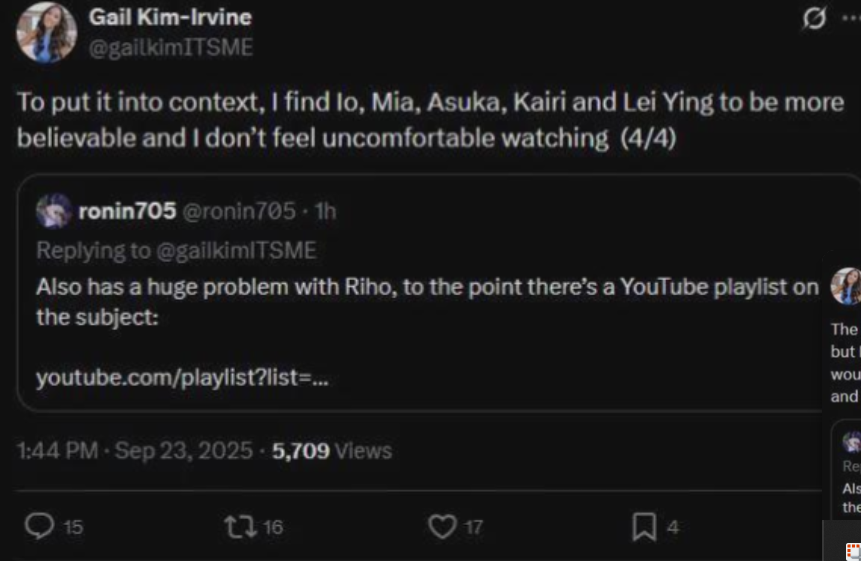Screen dimensions: 861x561
Task: Open the three-dot more options menu
Action: coord(851,19)
